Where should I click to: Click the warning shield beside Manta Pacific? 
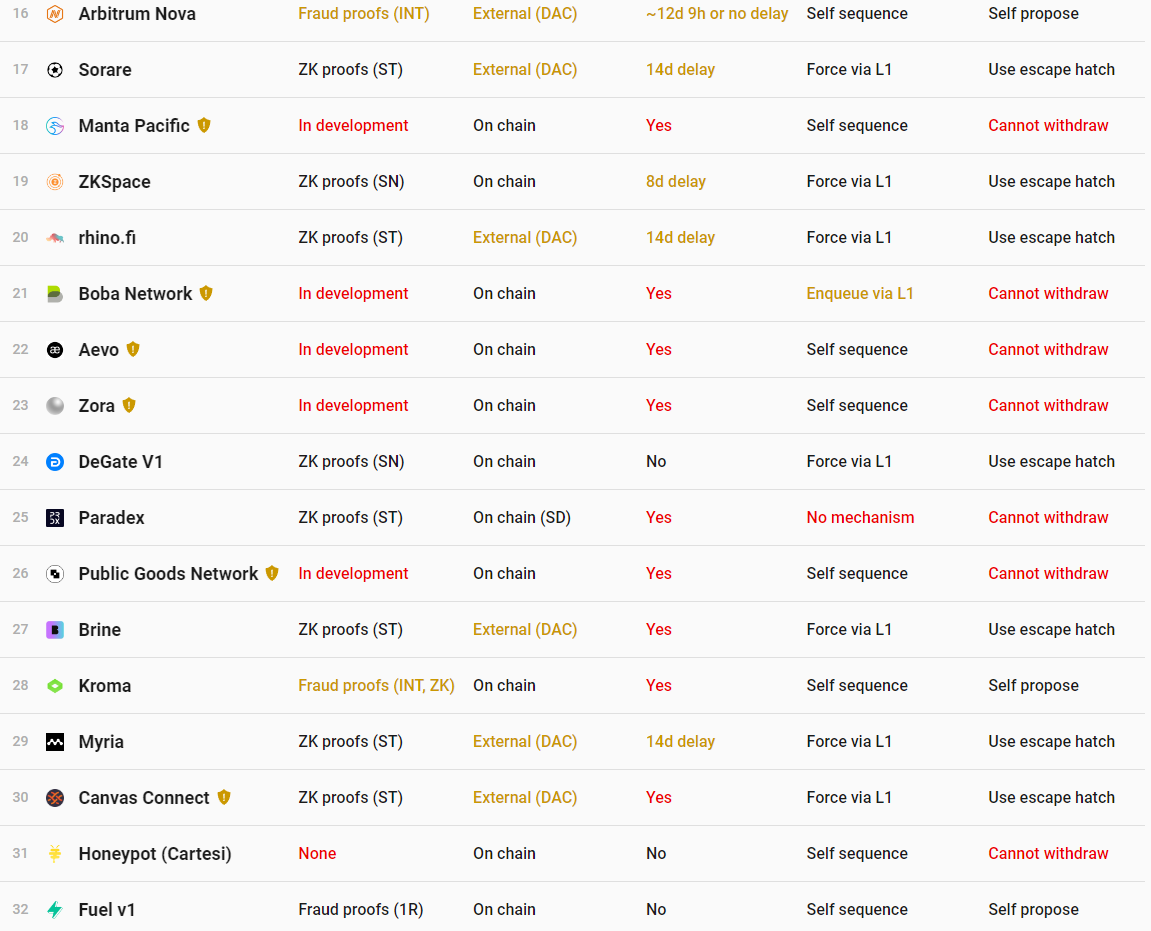coord(204,126)
